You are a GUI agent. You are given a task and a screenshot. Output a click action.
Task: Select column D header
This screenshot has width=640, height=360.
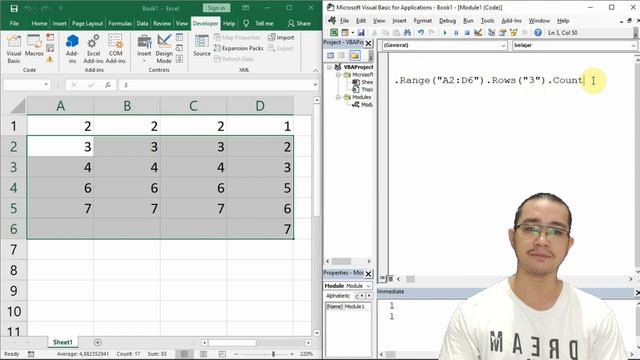[260, 106]
